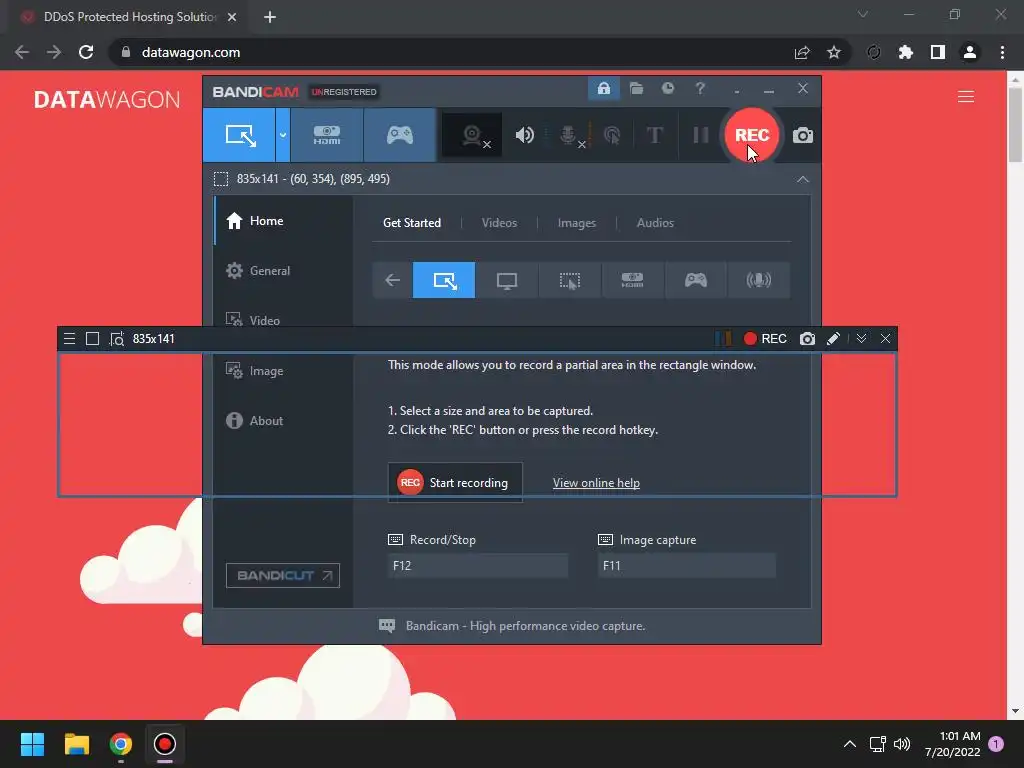
Task: Open a new browser tab
Action: [270, 17]
